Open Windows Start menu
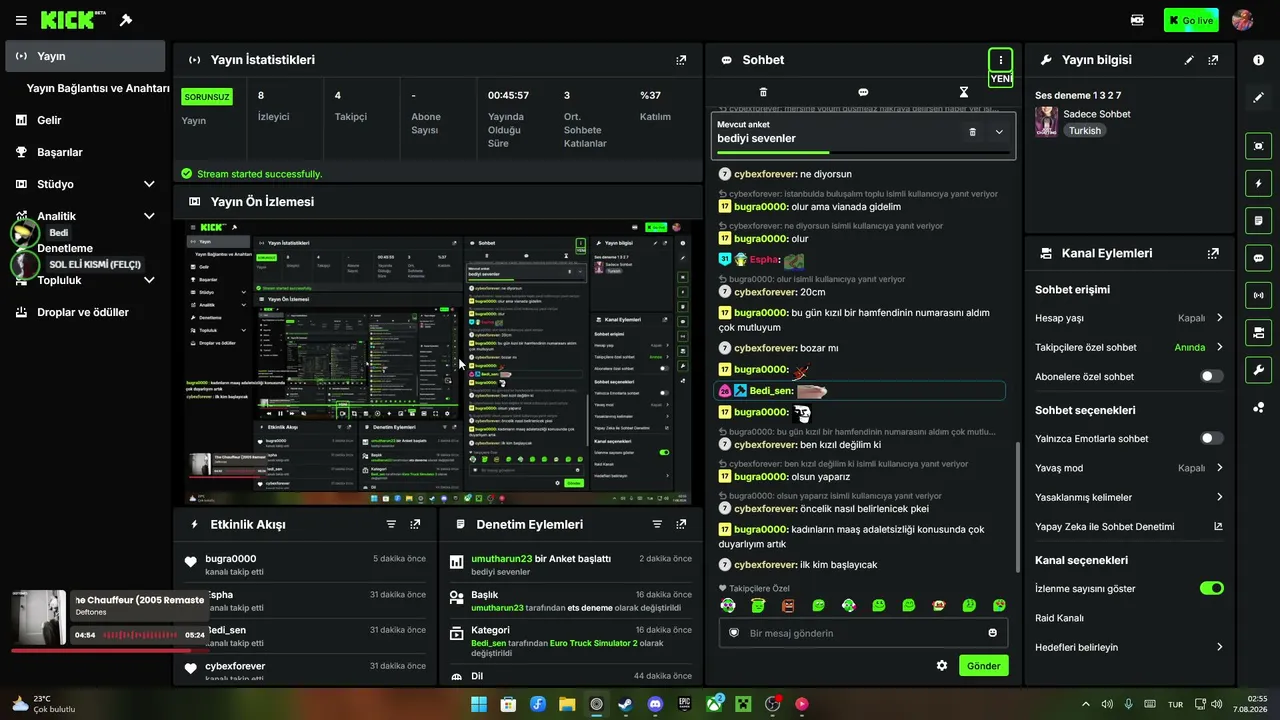The height and width of the screenshot is (720, 1280). pos(479,704)
